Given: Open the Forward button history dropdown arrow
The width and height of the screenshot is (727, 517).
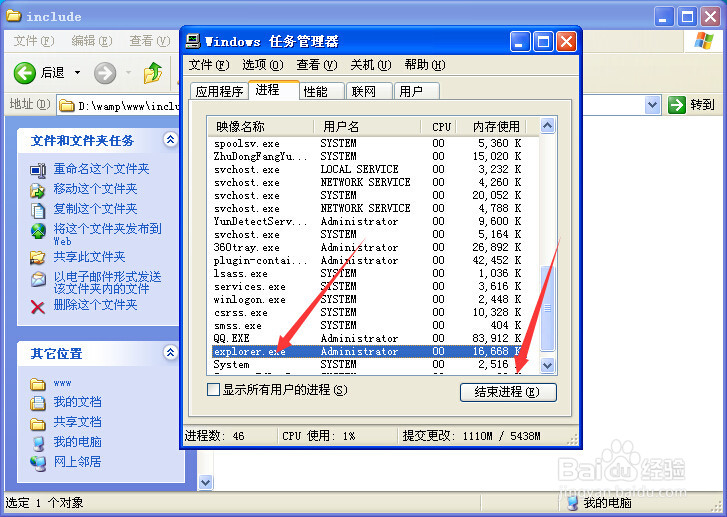Looking at the screenshot, I should [x=128, y=73].
